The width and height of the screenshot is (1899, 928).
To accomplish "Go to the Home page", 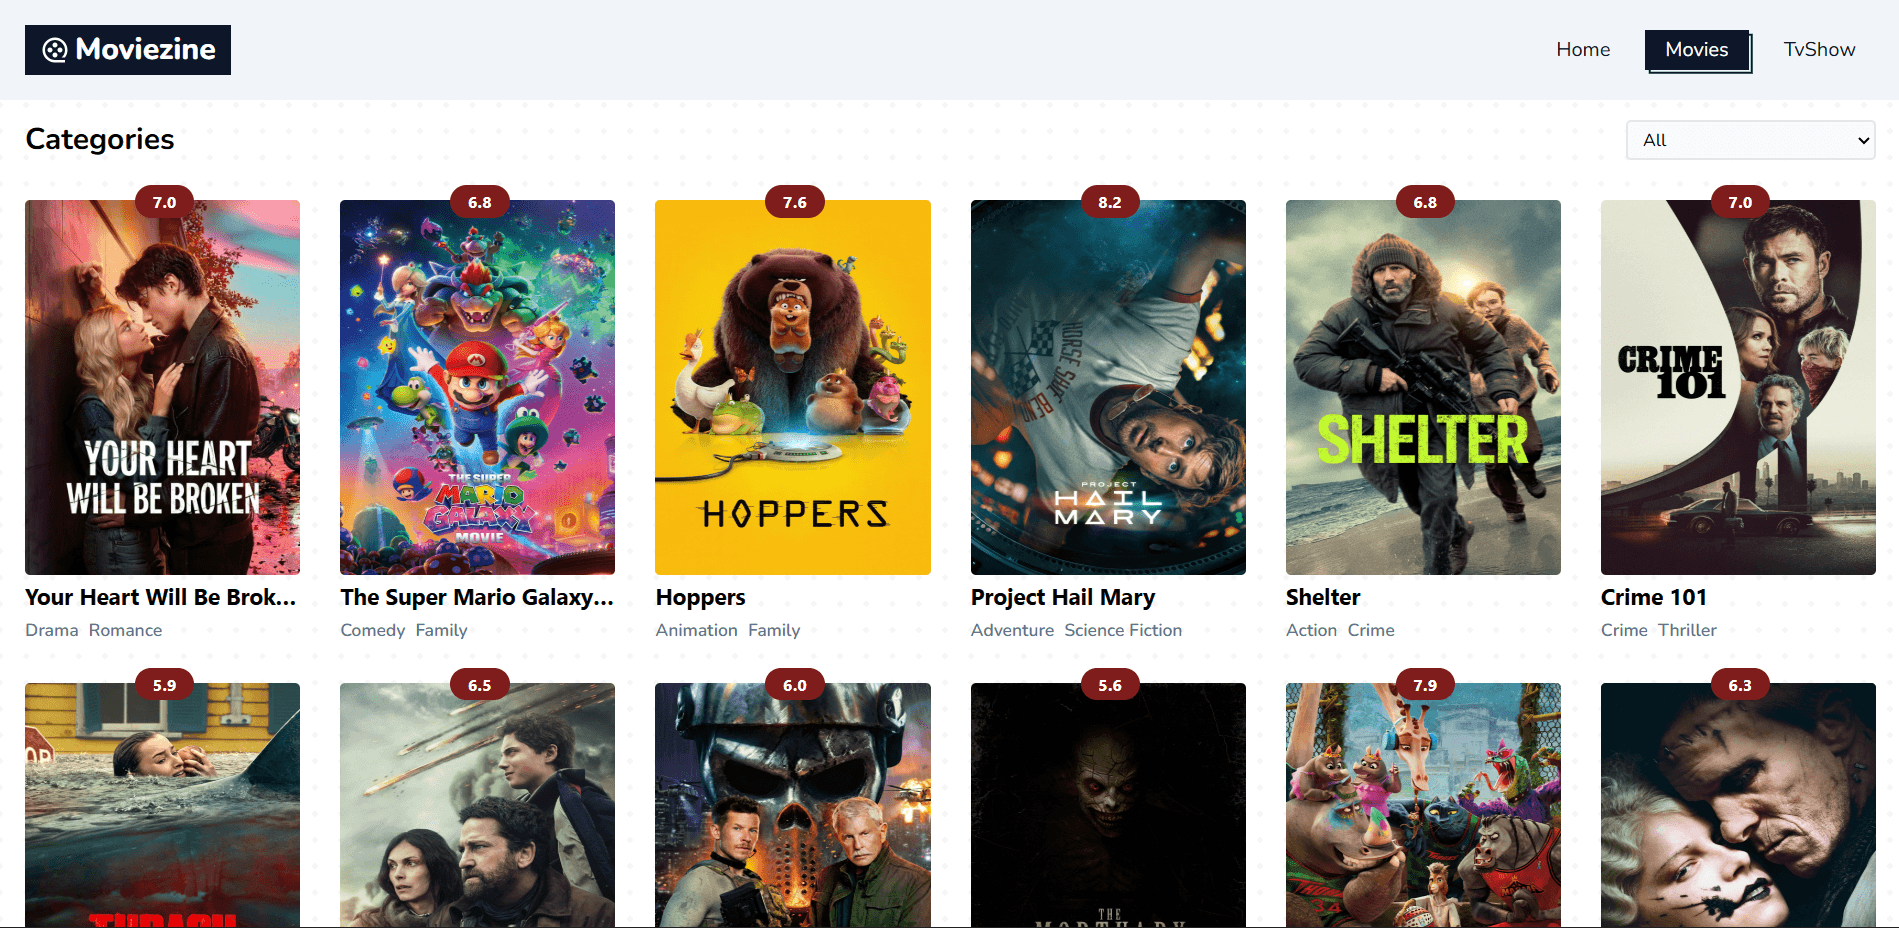I will pos(1583,50).
